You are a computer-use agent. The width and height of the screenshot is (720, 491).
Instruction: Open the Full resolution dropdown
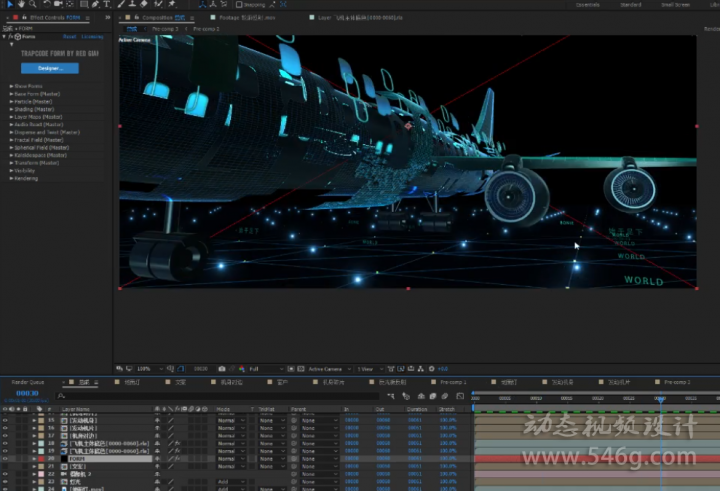[x=266, y=369]
